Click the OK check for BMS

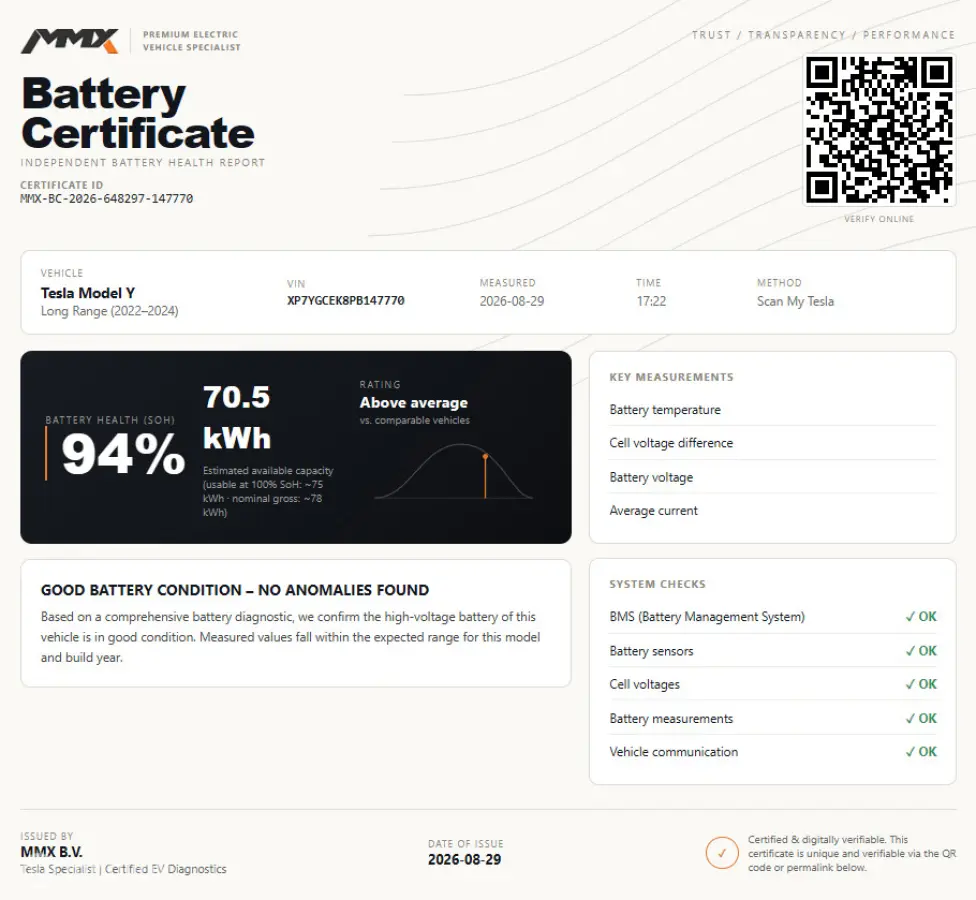(x=921, y=617)
